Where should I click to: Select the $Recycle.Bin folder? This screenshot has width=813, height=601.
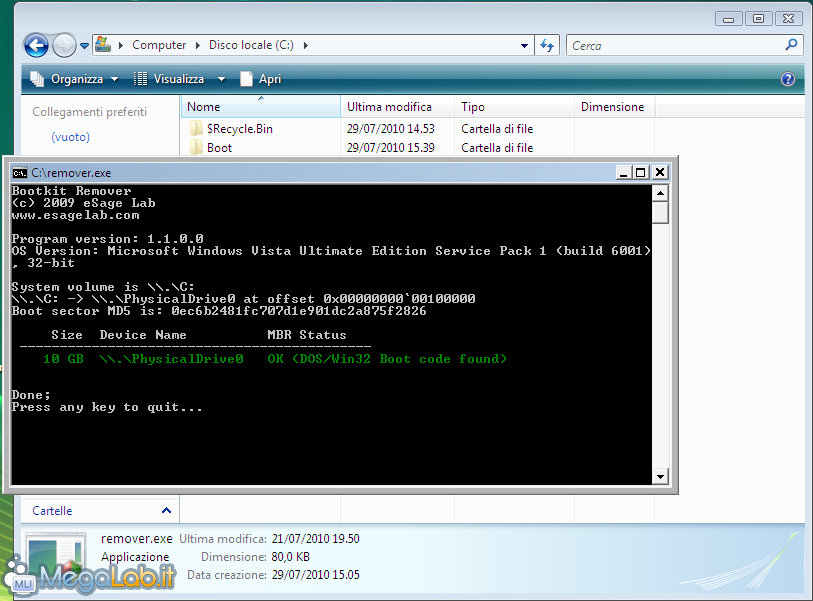pos(240,129)
